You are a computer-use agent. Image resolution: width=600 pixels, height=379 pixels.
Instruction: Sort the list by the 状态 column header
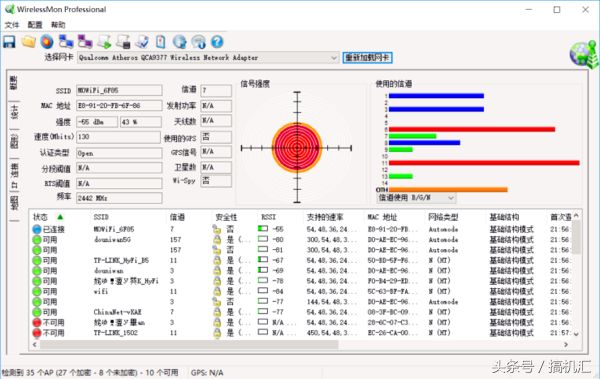(41, 217)
